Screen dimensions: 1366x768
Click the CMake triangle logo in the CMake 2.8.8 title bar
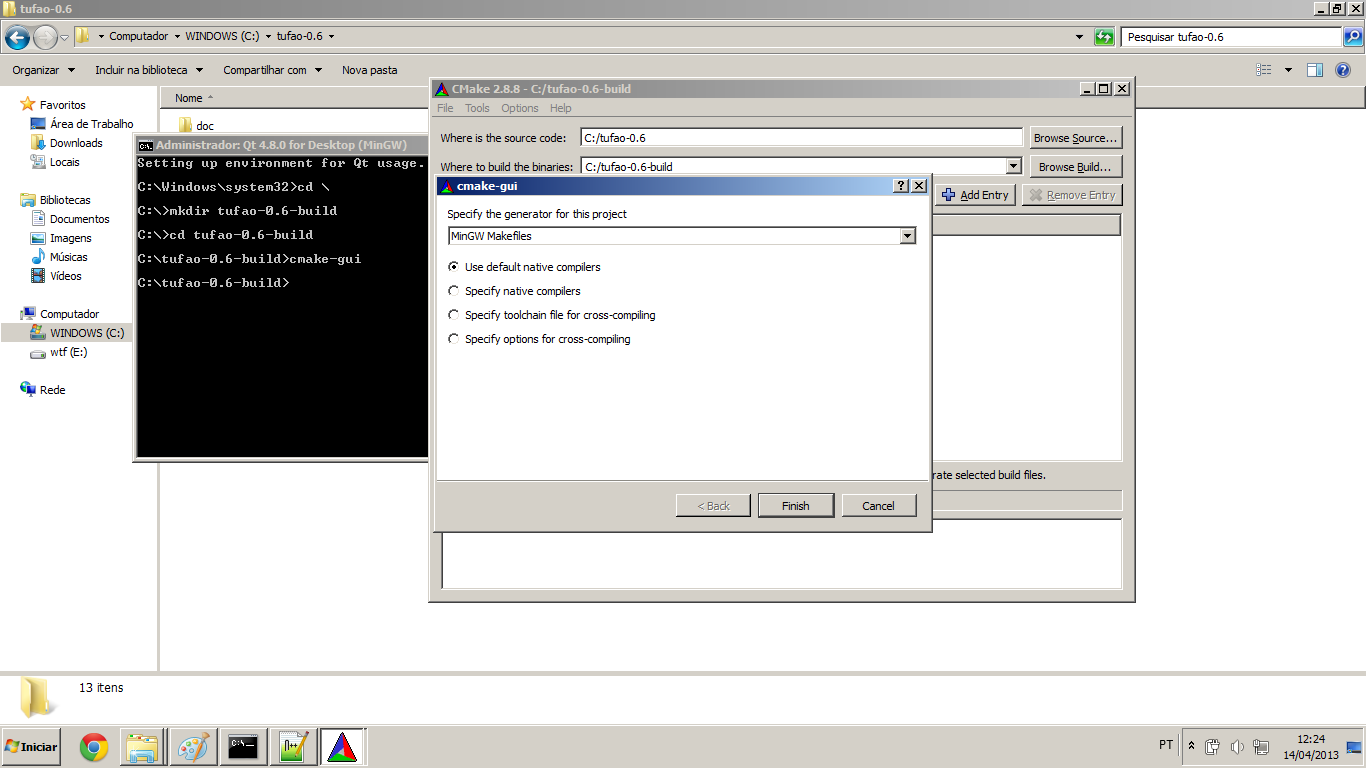(x=441, y=89)
